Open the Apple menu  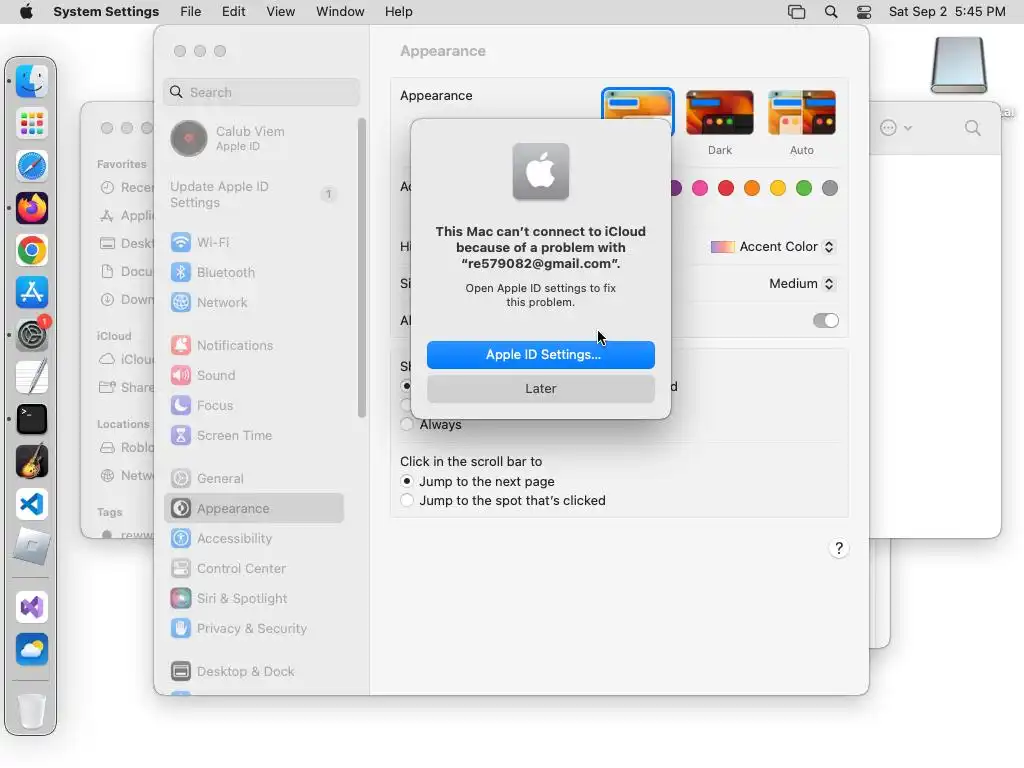pyautogui.click(x=26, y=12)
